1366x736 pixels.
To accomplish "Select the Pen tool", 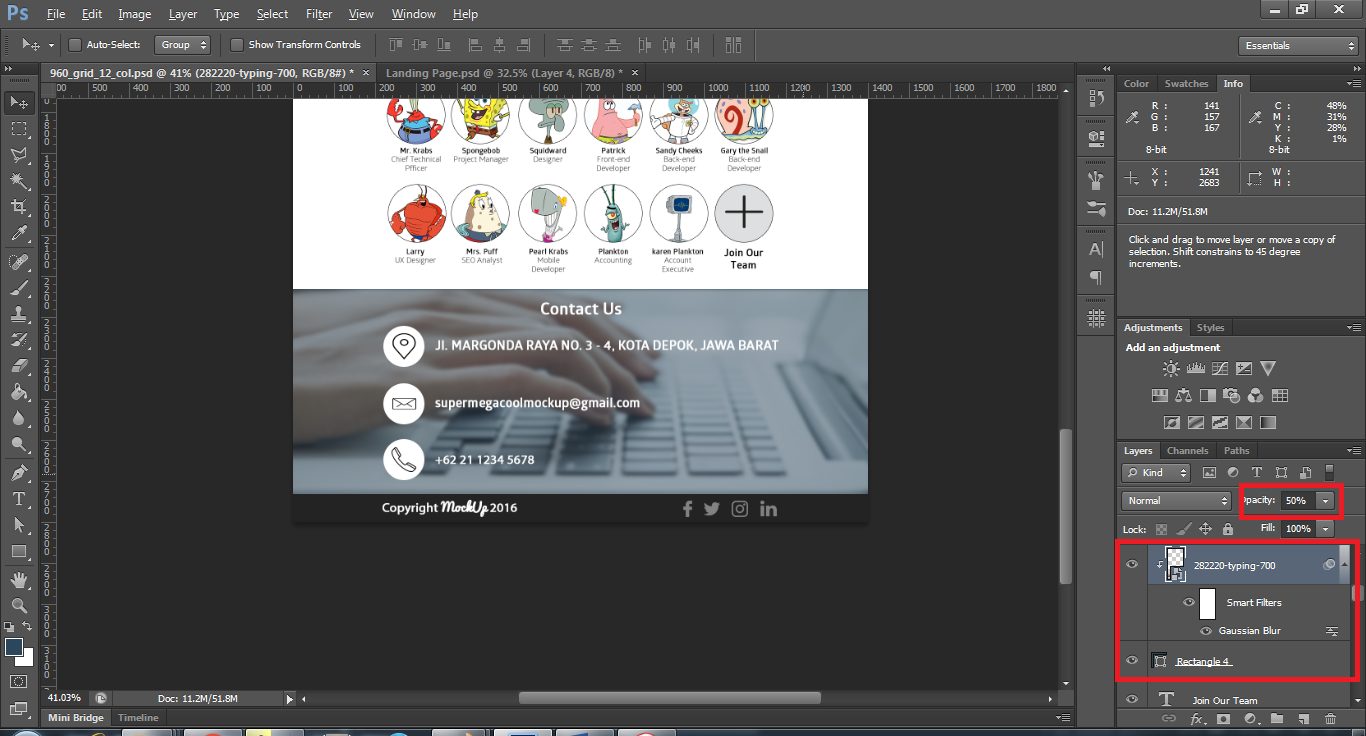I will click(18, 472).
